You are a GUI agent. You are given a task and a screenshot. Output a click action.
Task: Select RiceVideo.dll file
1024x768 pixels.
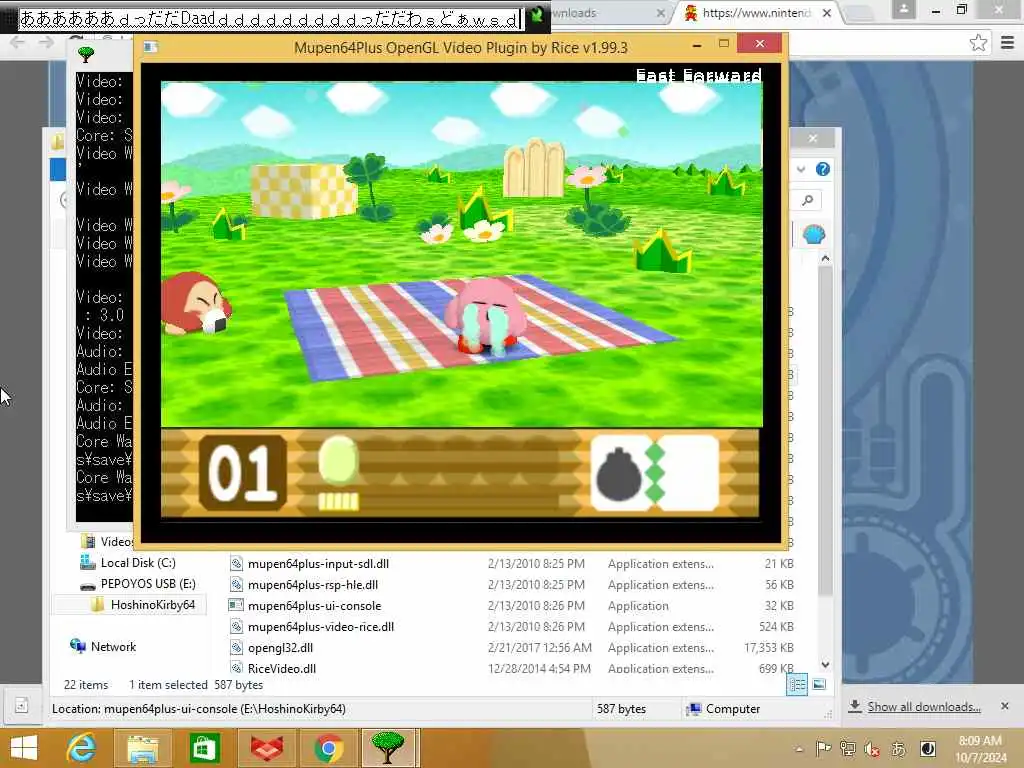pyautogui.click(x=281, y=668)
